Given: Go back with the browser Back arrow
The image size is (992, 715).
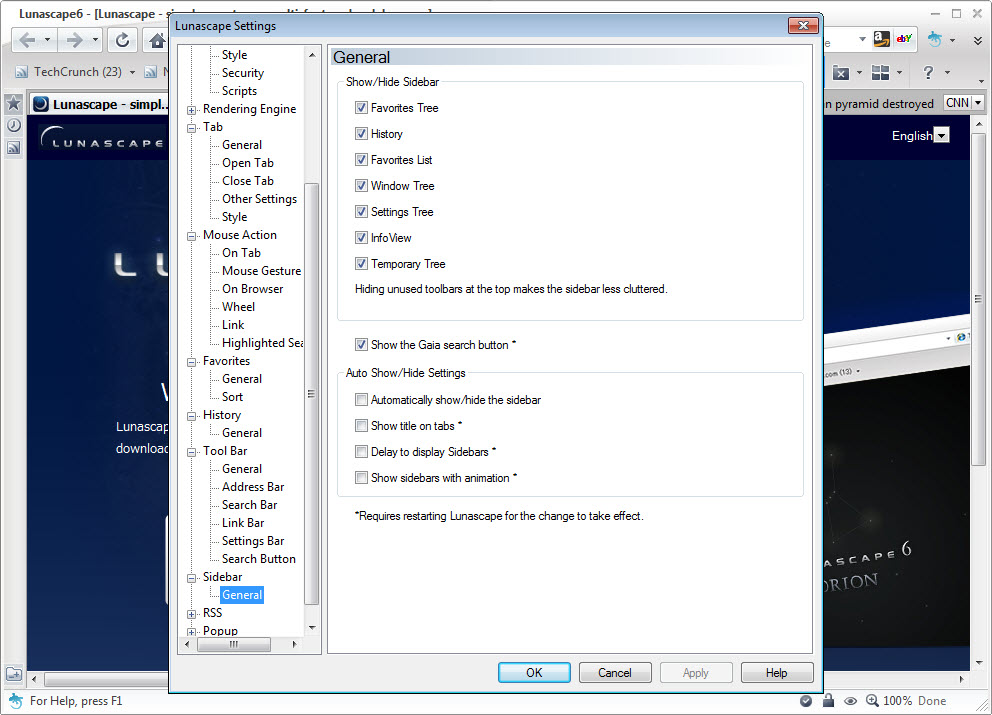Looking at the screenshot, I should tap(27, 40).
